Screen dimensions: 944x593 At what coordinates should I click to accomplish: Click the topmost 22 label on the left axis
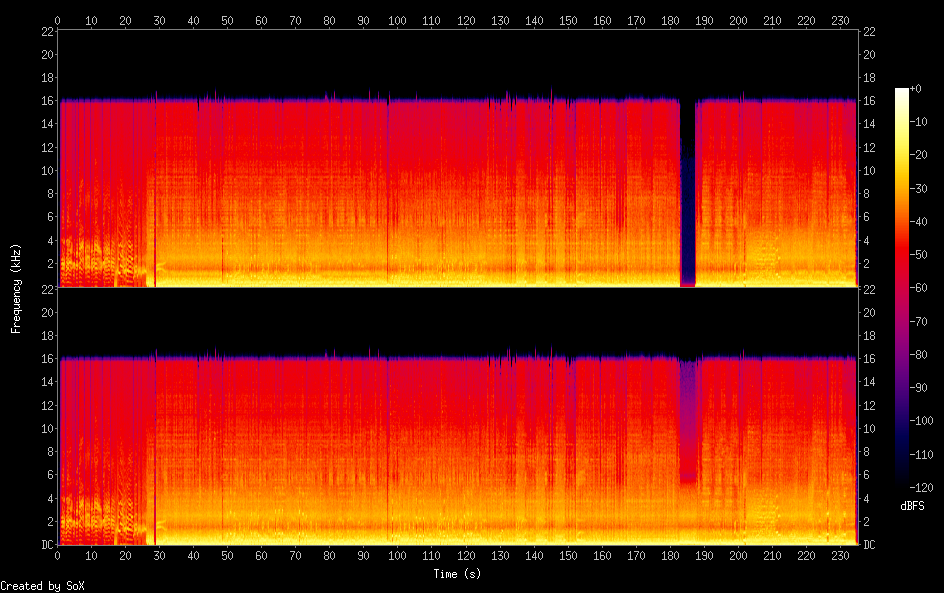tap(46, 31)
